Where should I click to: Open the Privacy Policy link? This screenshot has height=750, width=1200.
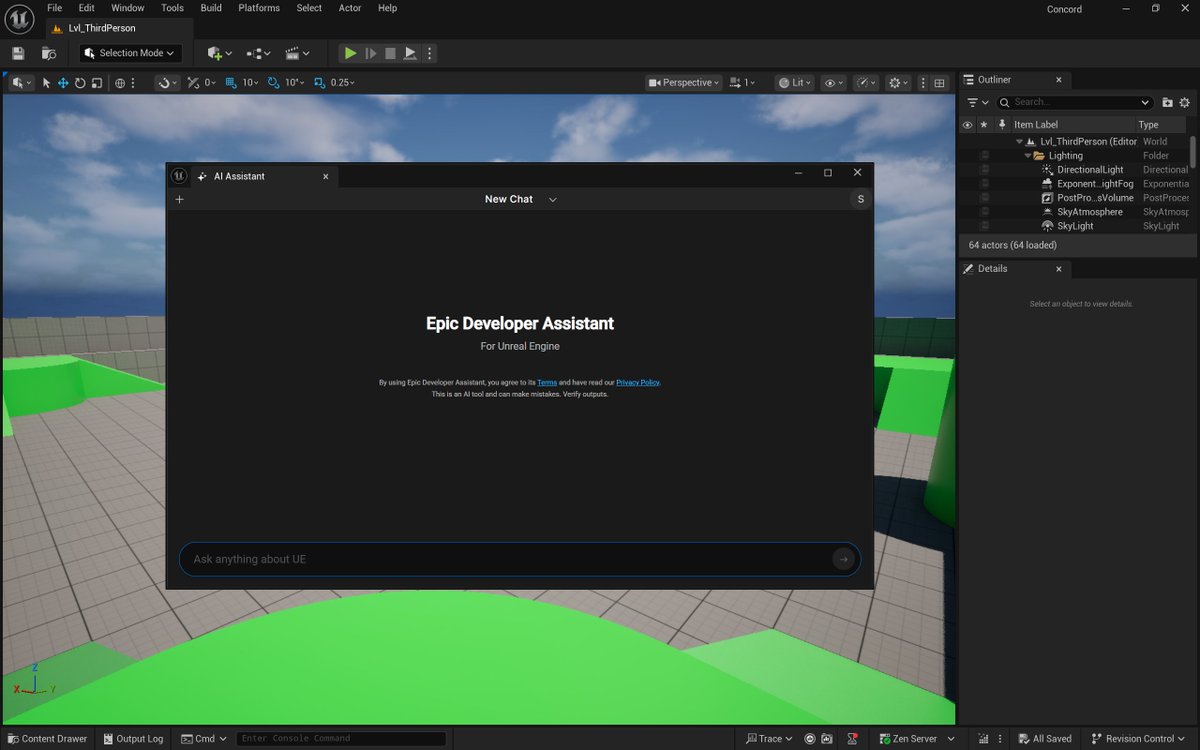click(638, 382)
